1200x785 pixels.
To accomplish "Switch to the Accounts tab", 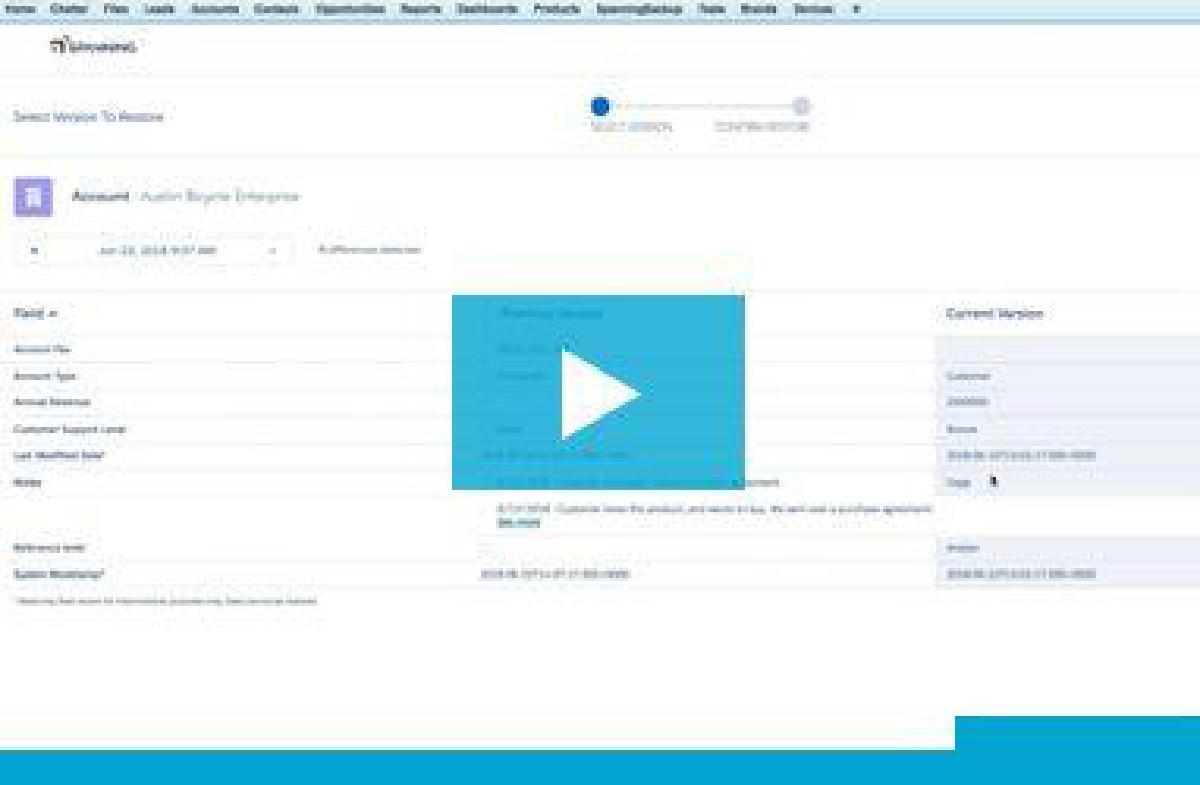I will point(215,9).
